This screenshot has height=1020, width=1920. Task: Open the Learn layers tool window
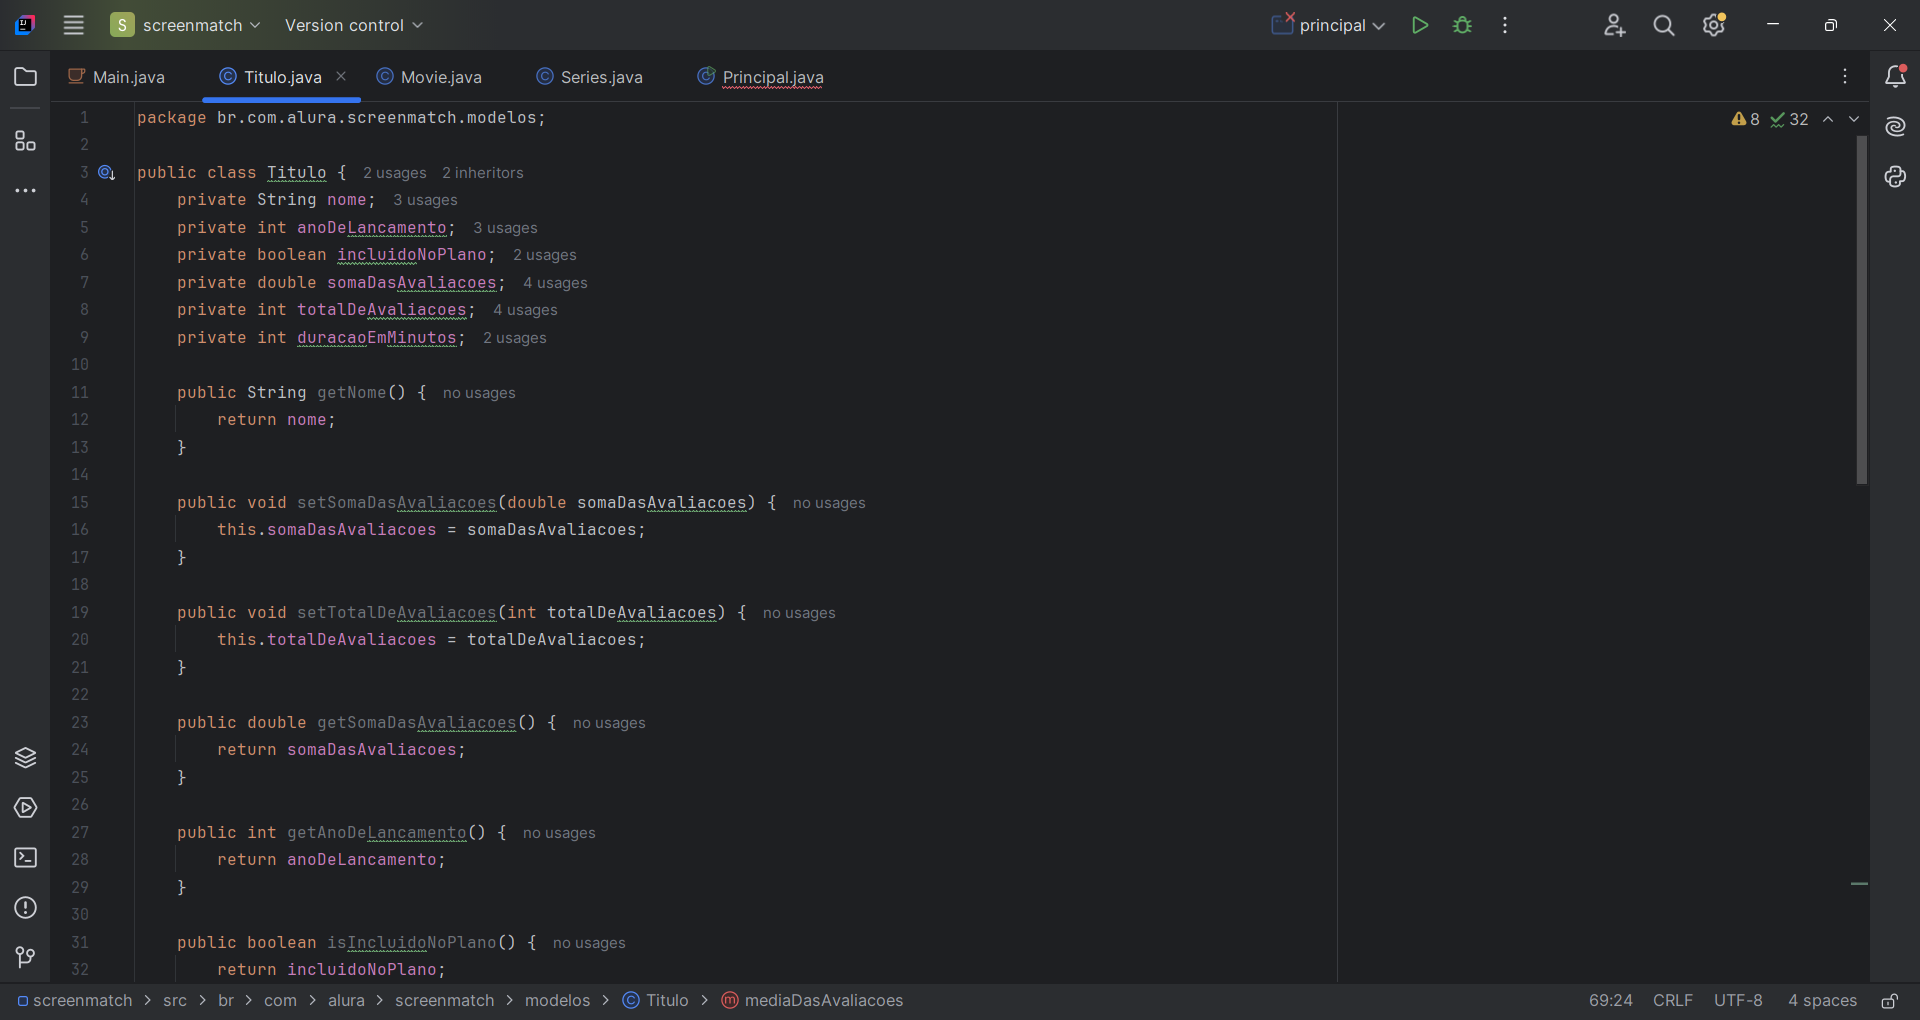coord(25,757)
